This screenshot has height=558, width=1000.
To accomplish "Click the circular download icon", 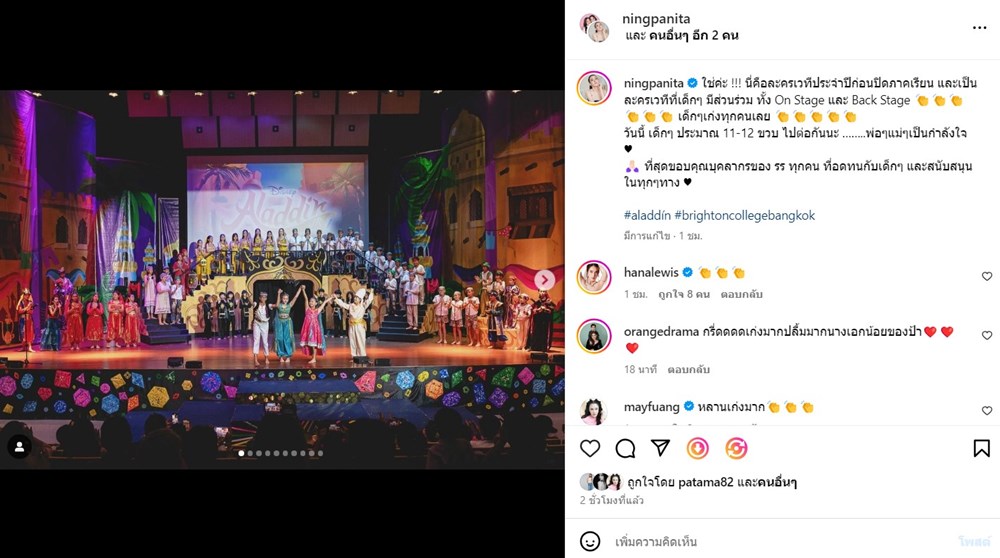I will 697,448.
